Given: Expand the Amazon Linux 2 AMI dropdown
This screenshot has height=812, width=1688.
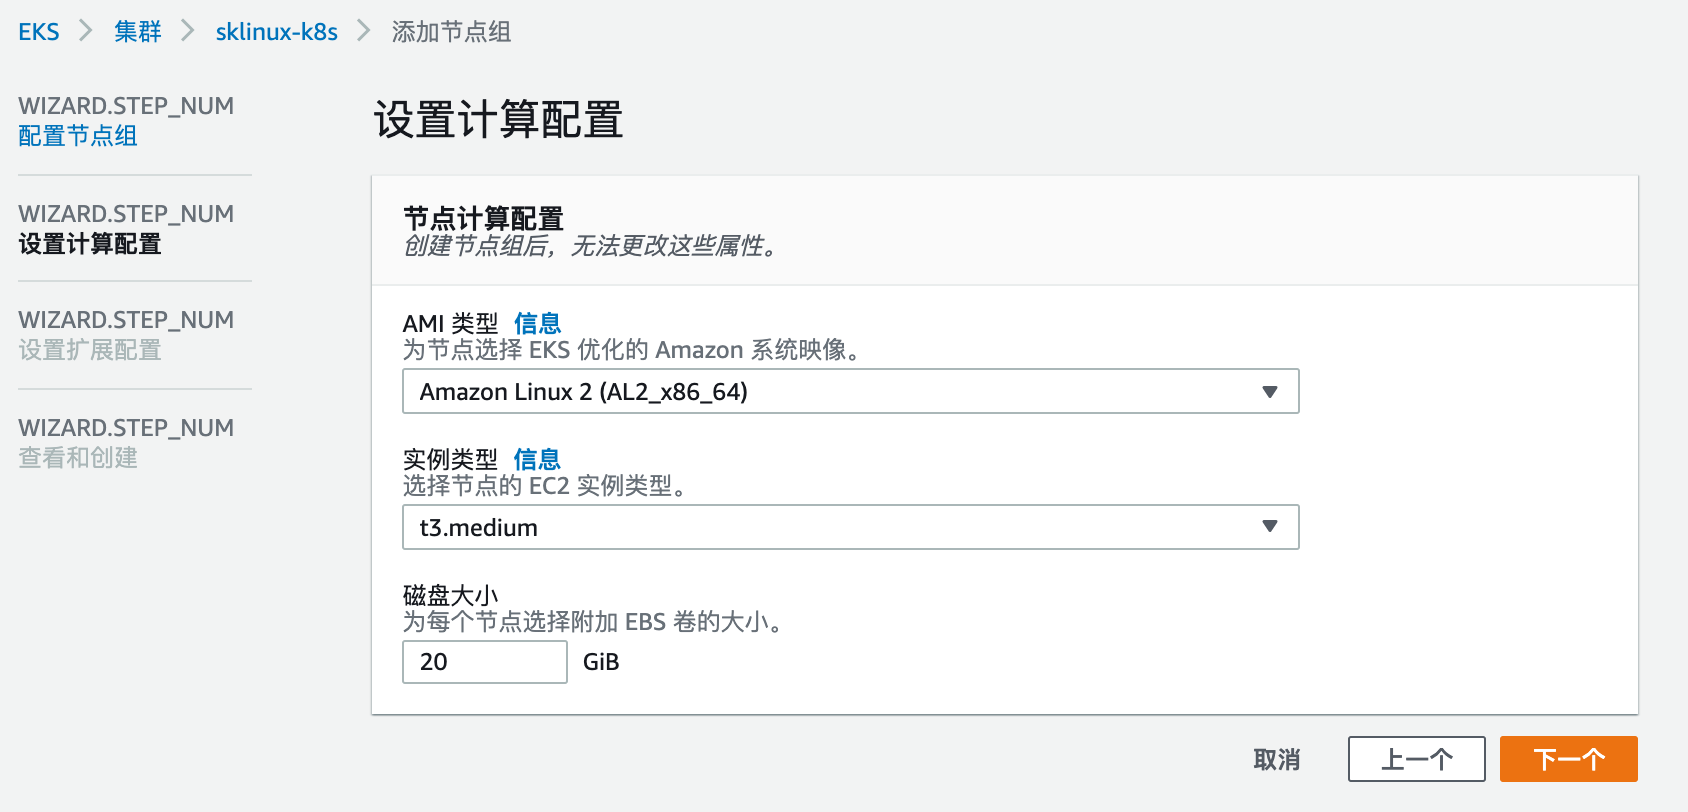Looking at the screenshot, I should pyautogui.click(x=830, y=392).
